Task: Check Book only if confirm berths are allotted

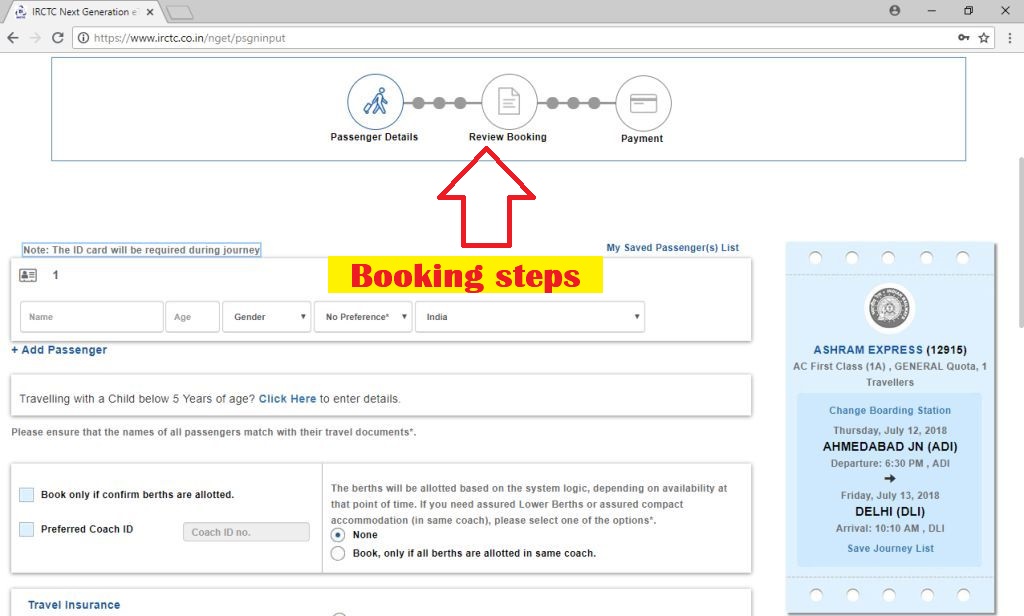Action: pyautogui.click(x=28, y=494)
